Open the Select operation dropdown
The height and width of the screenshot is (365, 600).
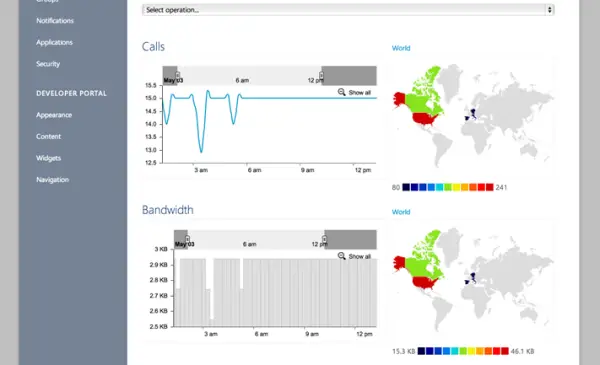tap(348, 10)
